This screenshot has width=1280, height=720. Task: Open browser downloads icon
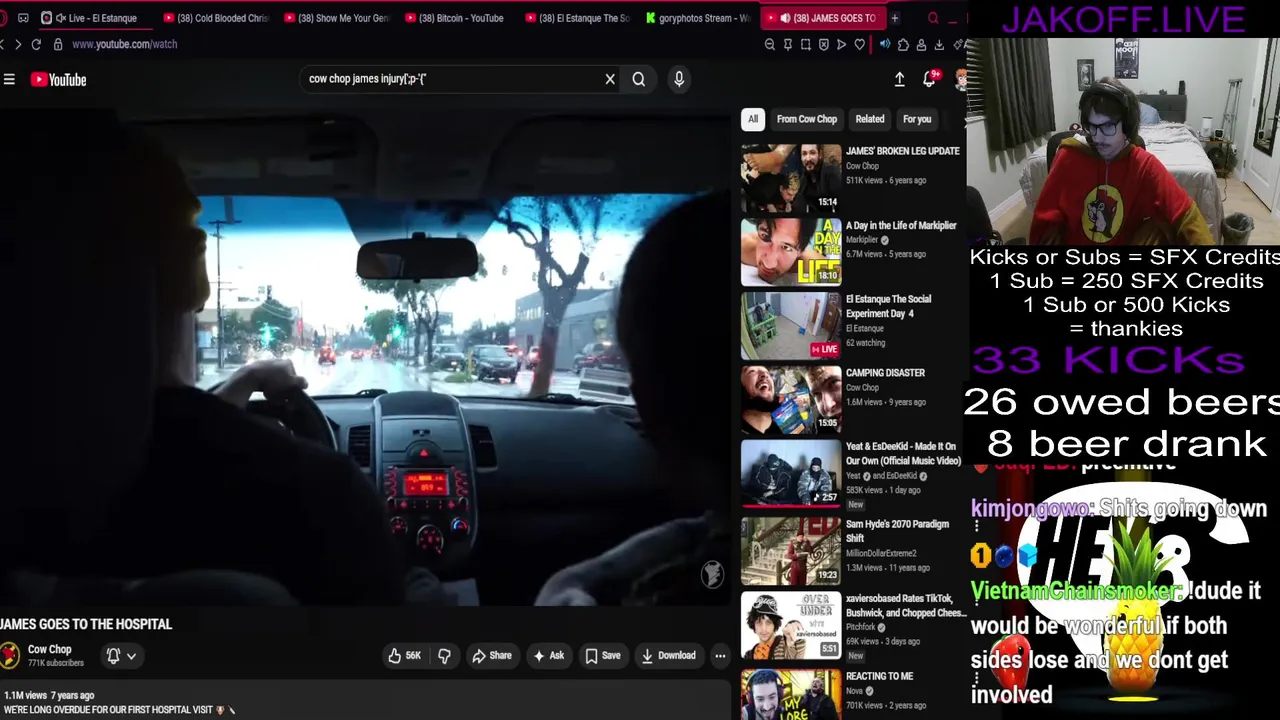[940, 44]
